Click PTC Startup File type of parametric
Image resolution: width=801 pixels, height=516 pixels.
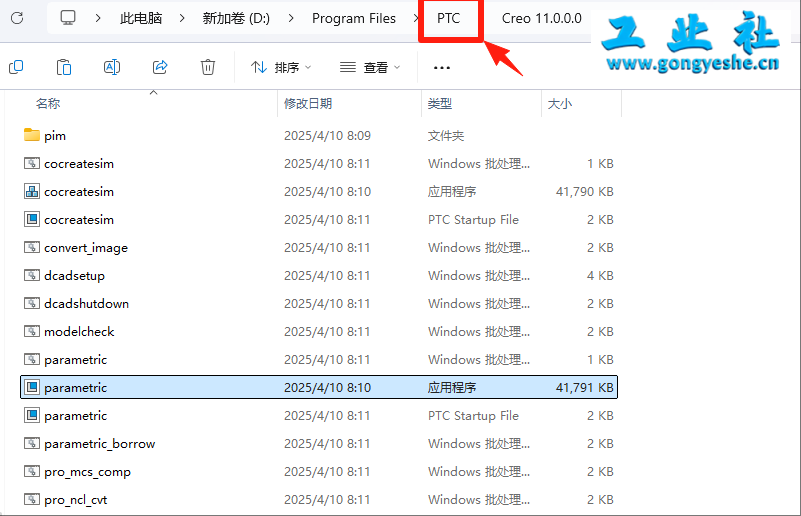473,416
